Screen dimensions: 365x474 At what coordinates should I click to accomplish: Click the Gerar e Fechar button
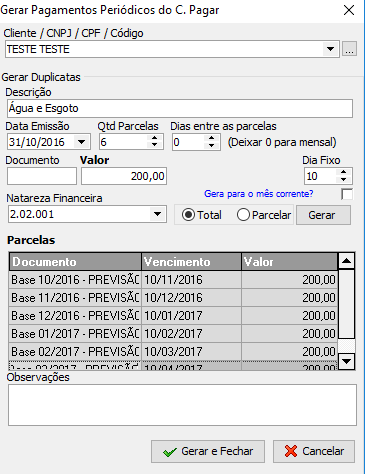[x=208, y=451]
